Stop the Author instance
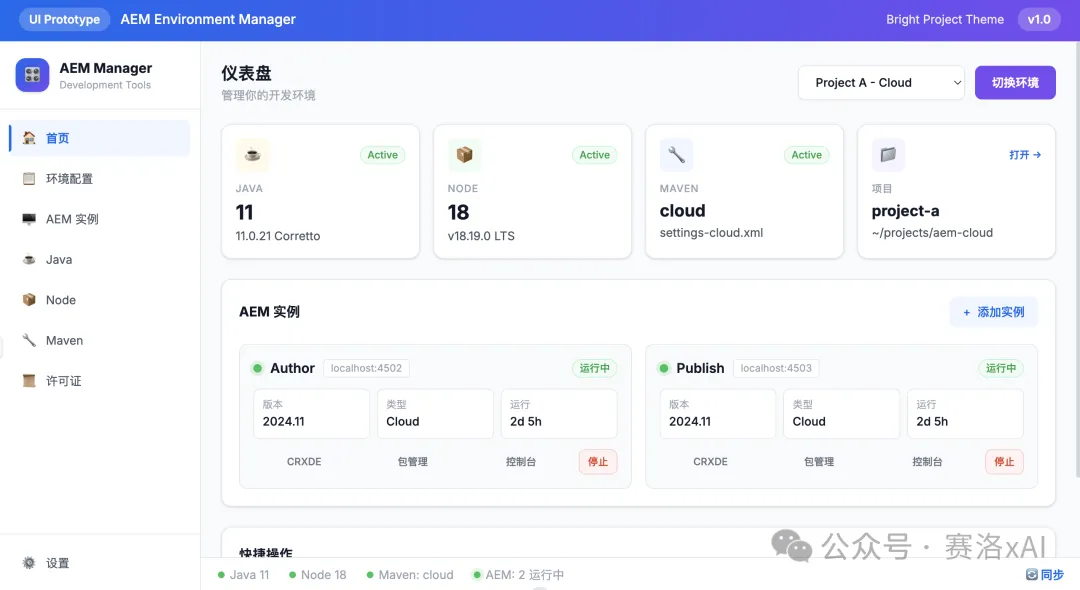The width and height of the screenshot is (1080, 590). coord(598,462)
